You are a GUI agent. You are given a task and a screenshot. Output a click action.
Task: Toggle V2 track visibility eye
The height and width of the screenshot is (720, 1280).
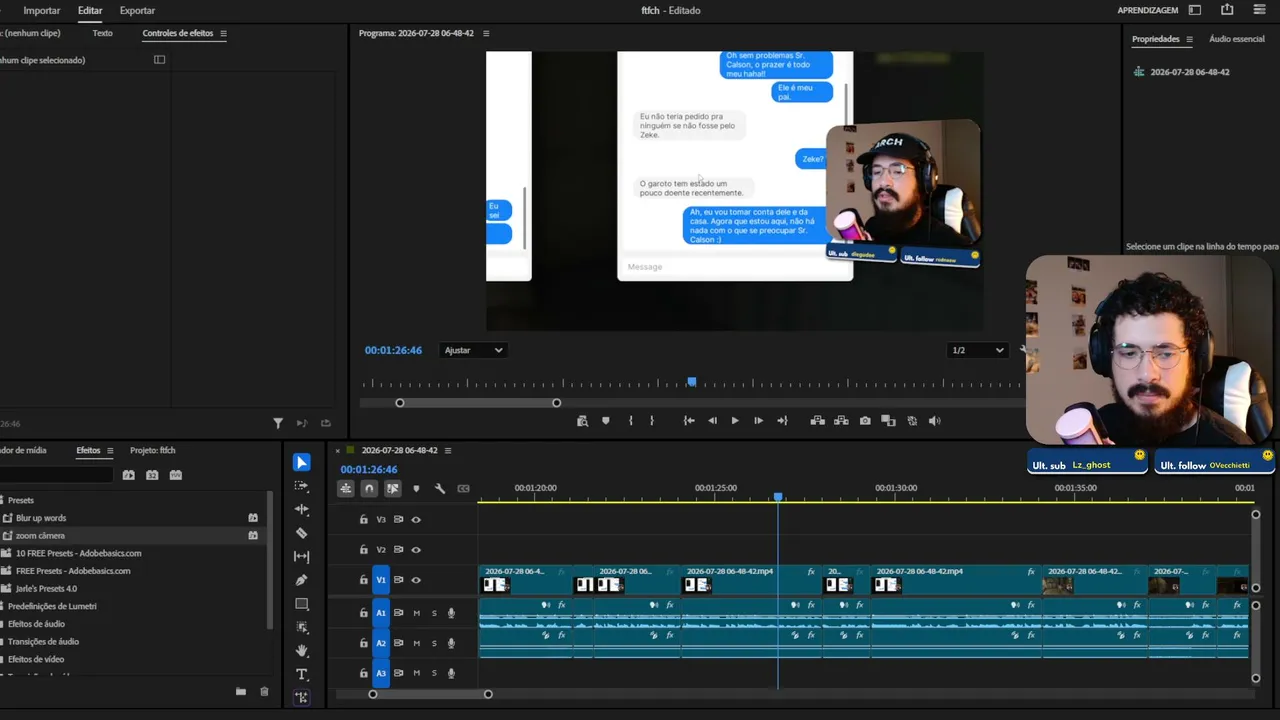pyautogui.click(x=416, y=550)
